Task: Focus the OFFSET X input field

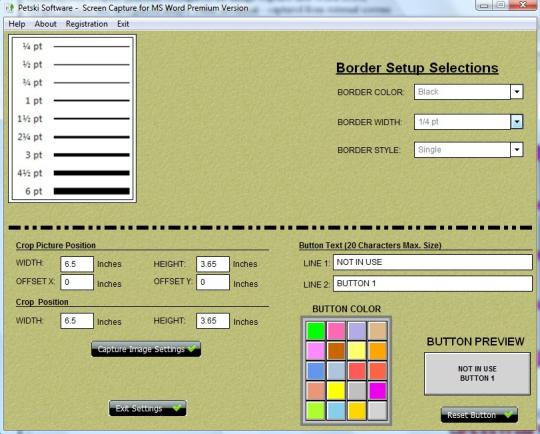Action: [x=77, y=282]
